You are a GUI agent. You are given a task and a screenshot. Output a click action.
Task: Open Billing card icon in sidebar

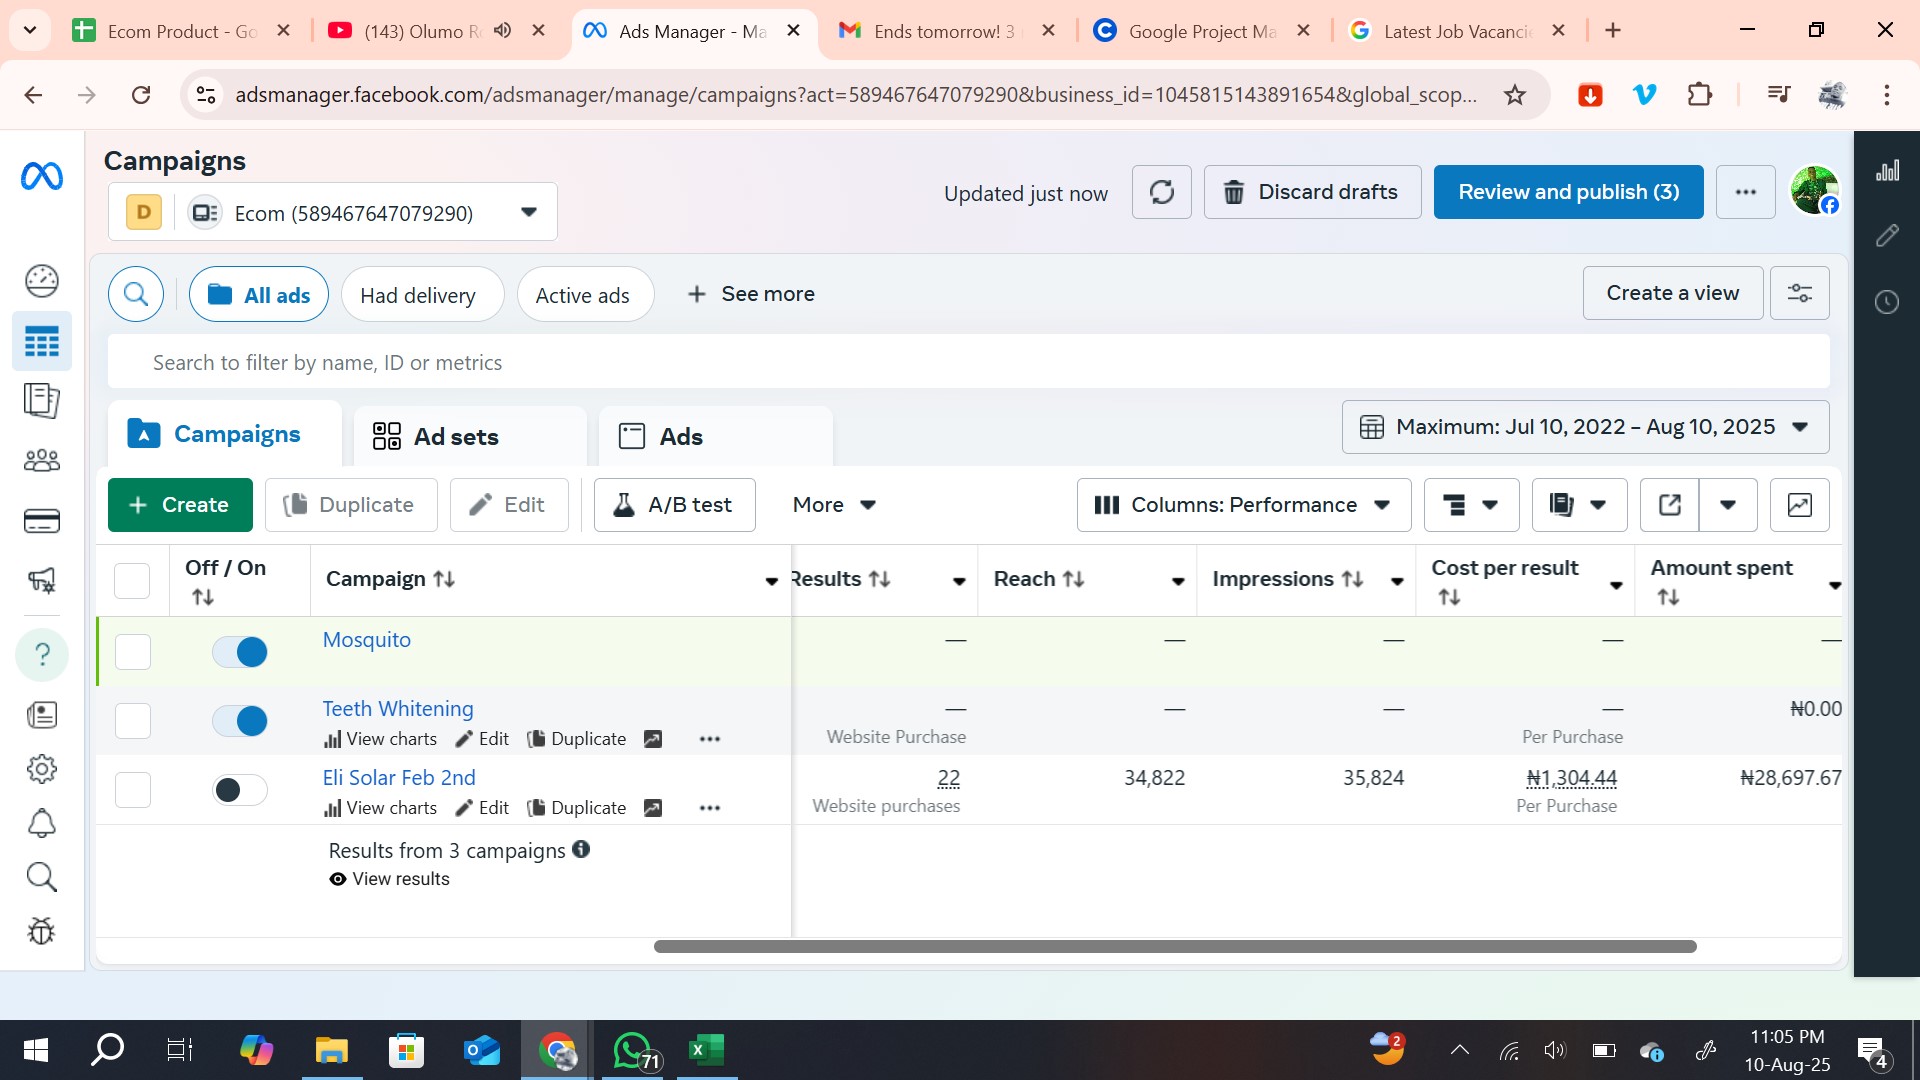coord(42,521)
